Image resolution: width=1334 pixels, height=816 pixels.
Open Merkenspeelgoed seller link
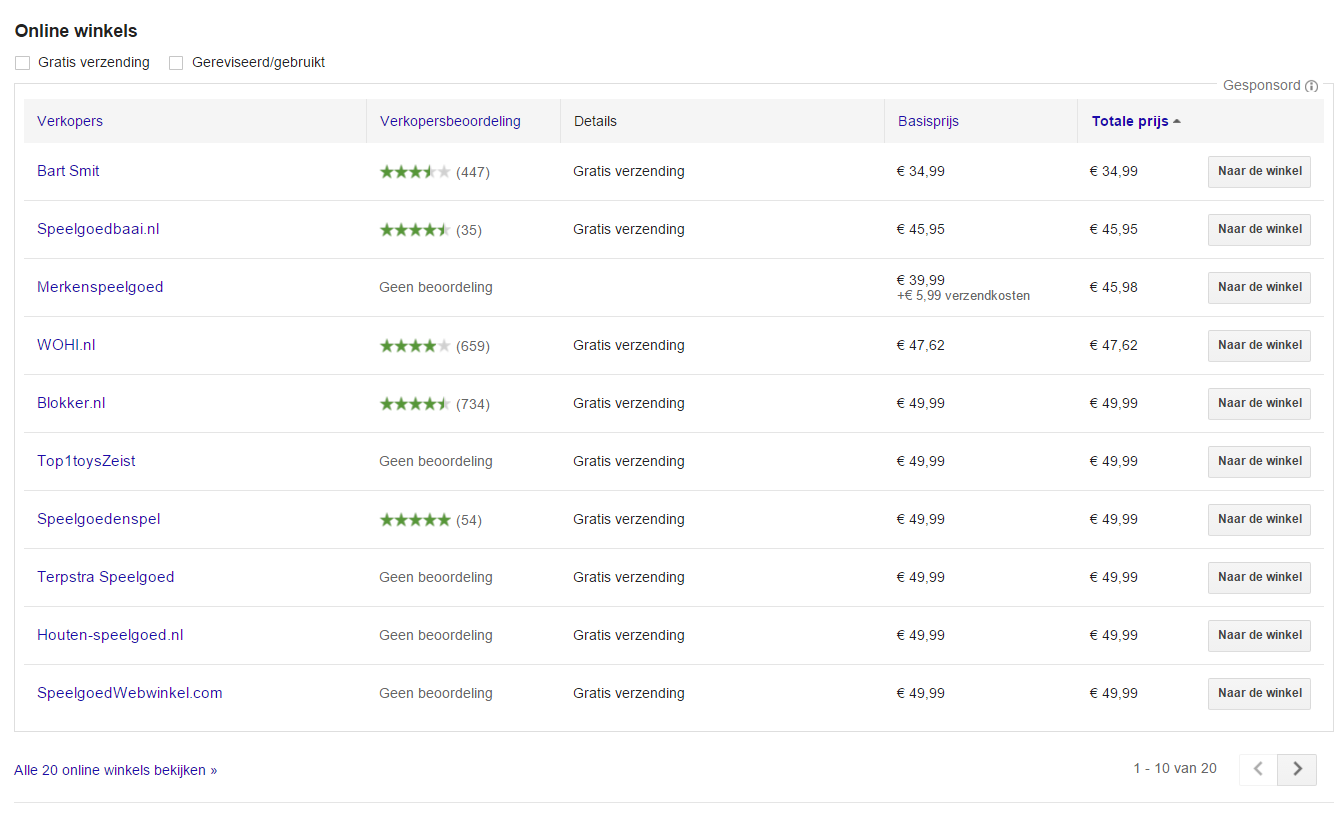pyautogui.click(x=100, y=287)
